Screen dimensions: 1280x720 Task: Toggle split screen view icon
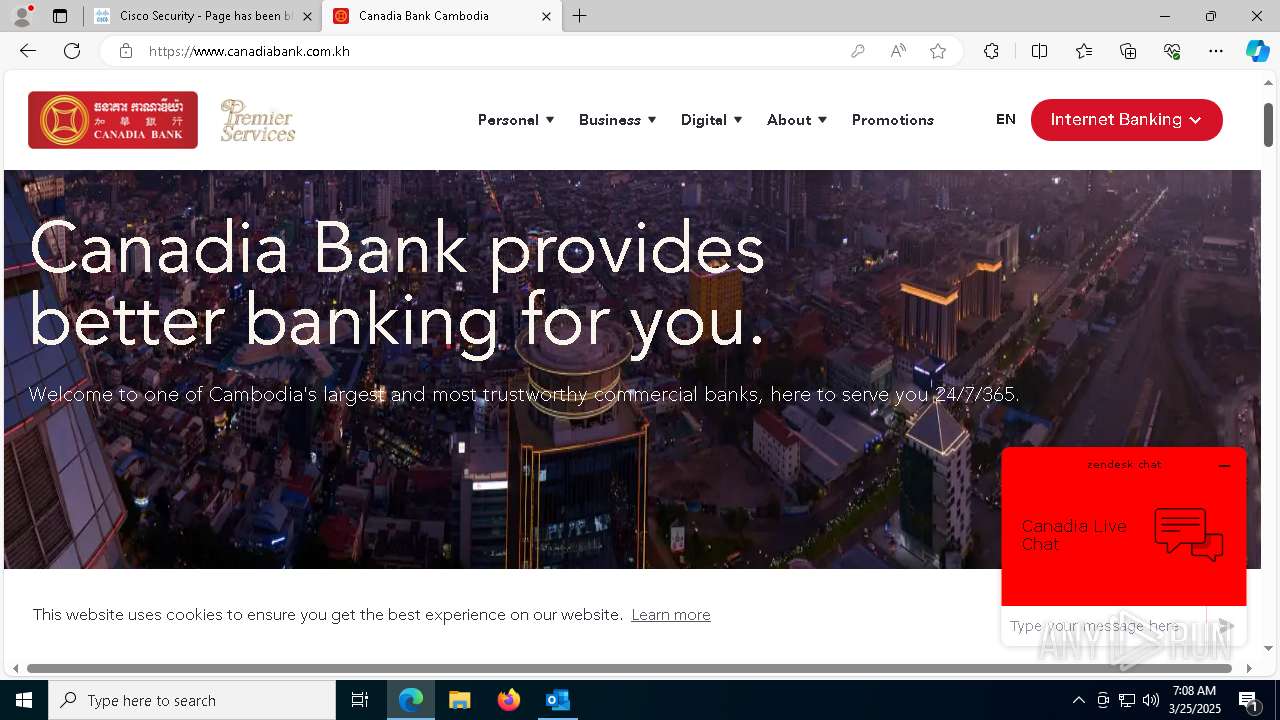point(1039,51)
